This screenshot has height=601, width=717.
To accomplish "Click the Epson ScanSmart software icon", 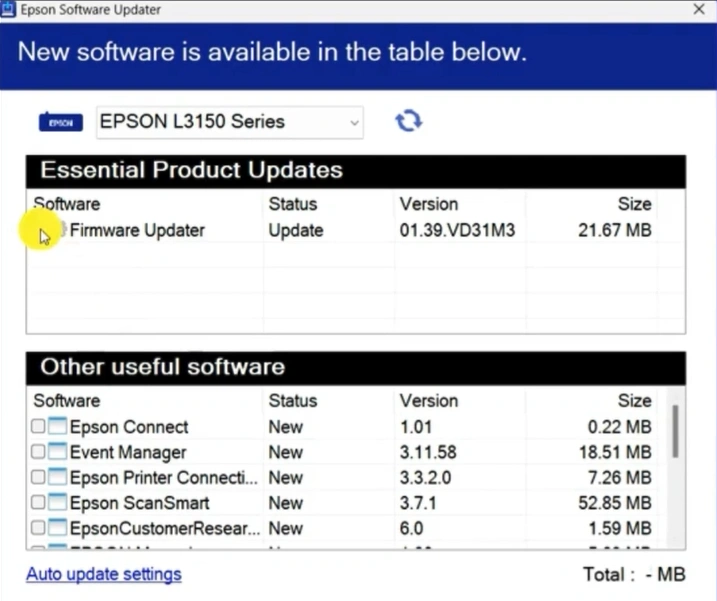I will (x=57, y=503).
